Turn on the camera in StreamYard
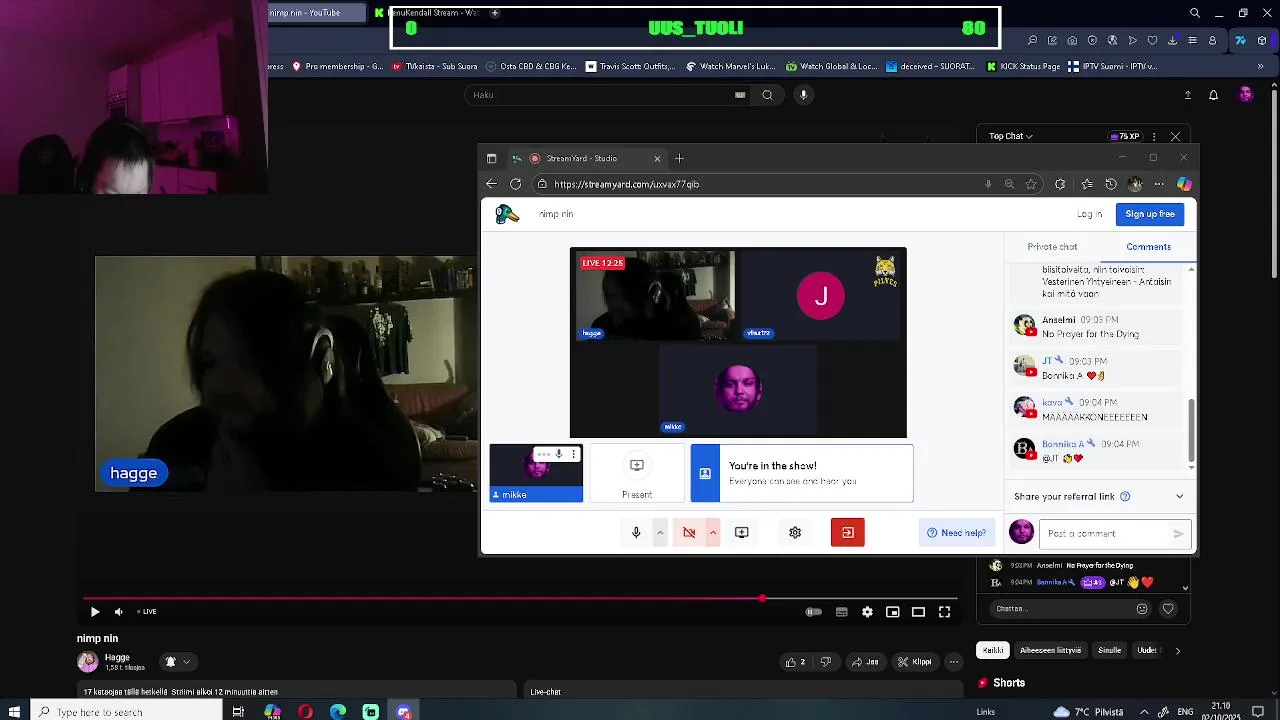1280x720 pixels. (689, 533)
